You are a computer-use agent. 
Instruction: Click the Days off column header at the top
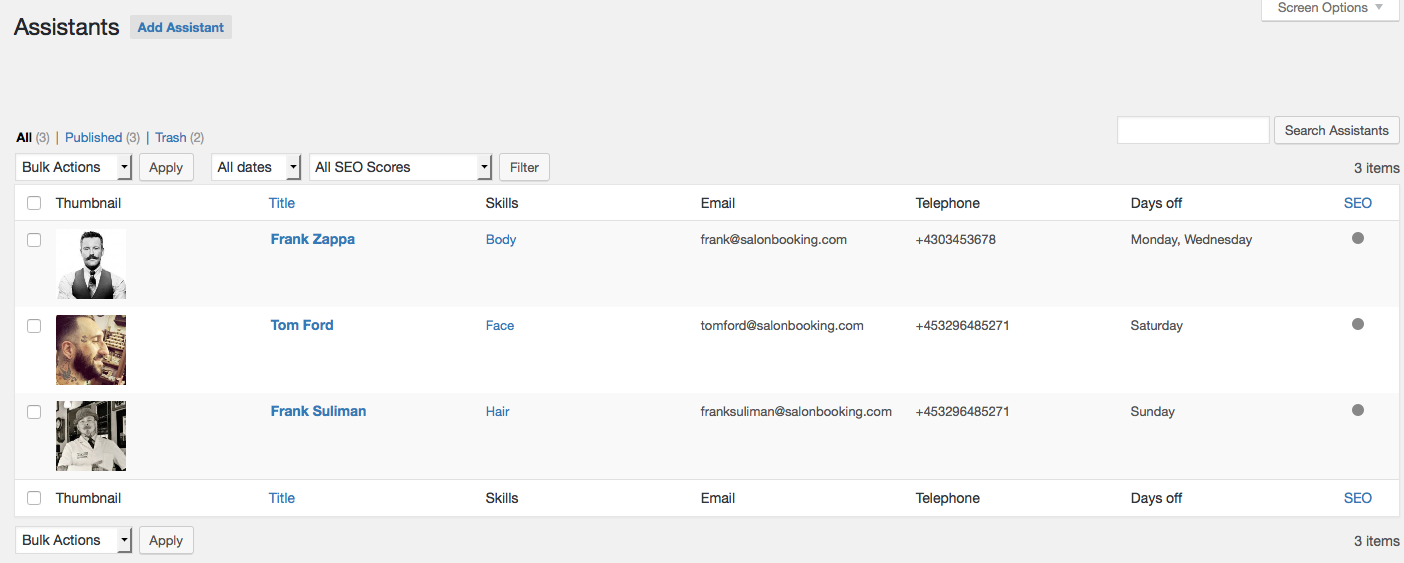[1157, 203]
